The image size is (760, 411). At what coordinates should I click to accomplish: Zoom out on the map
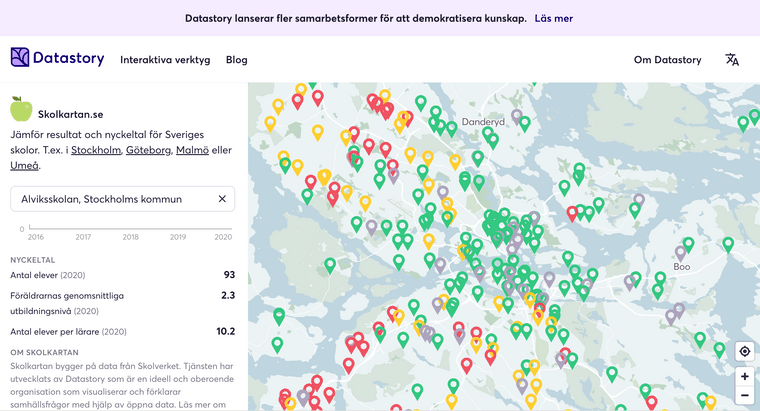coord(743,399)
